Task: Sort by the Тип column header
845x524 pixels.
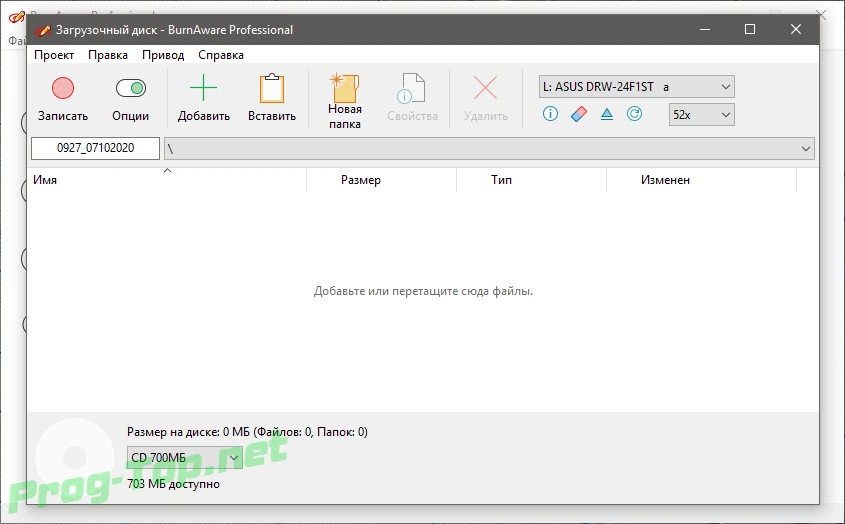Action: (531, 180)
